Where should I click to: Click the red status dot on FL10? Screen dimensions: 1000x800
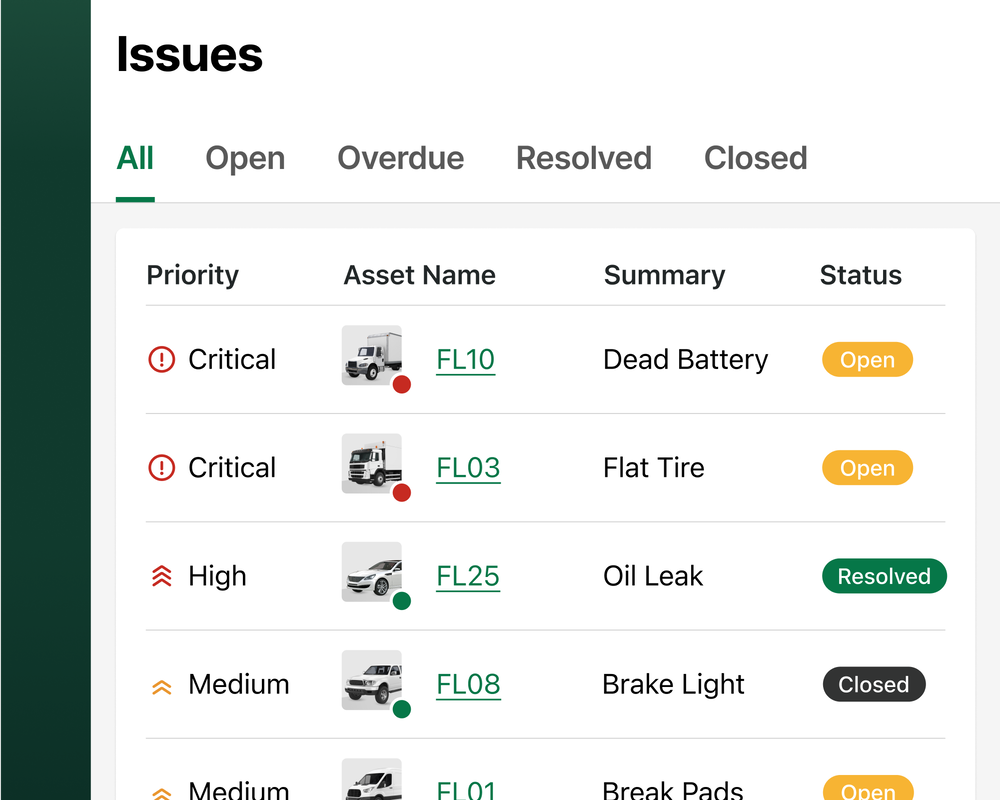point(402,385)
